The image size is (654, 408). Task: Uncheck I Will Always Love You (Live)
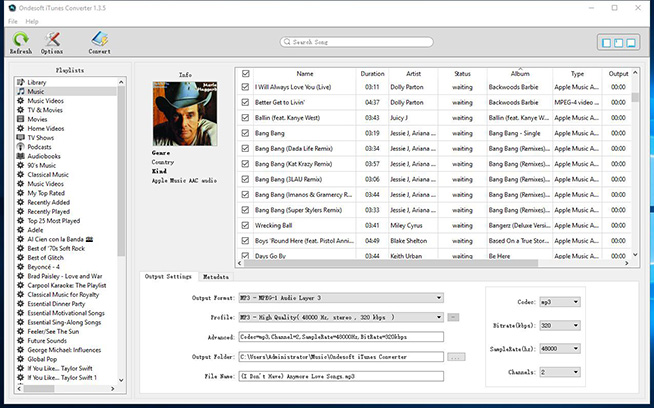tap(245, 87)
